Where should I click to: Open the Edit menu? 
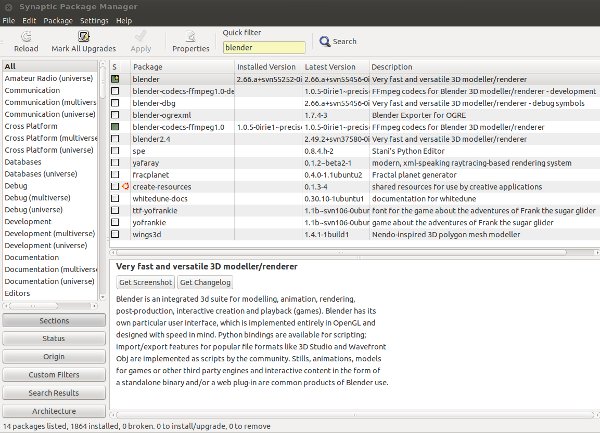point(29,21)
